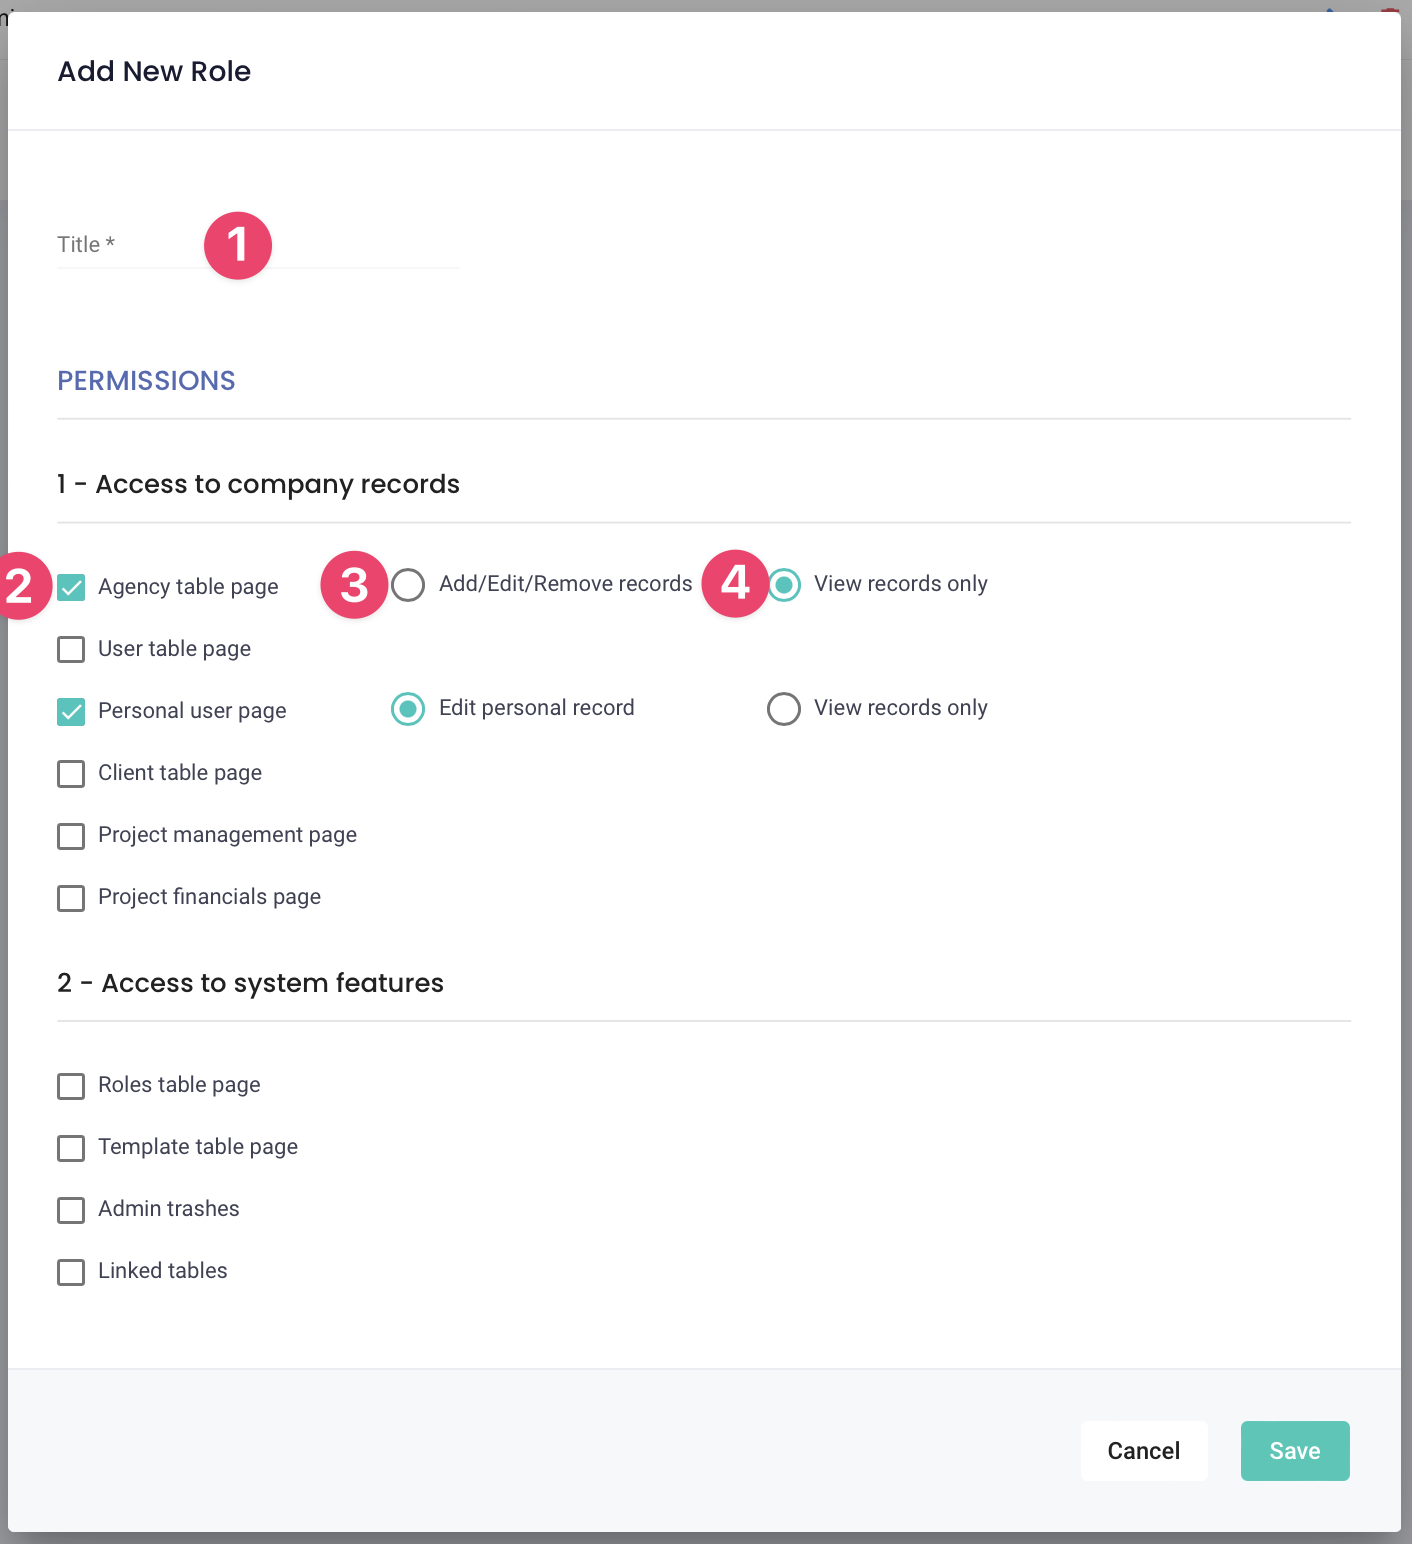This screenshot has height=1544, width=1412.
Task: Select View records only for Personal user page
Action: 784,708
